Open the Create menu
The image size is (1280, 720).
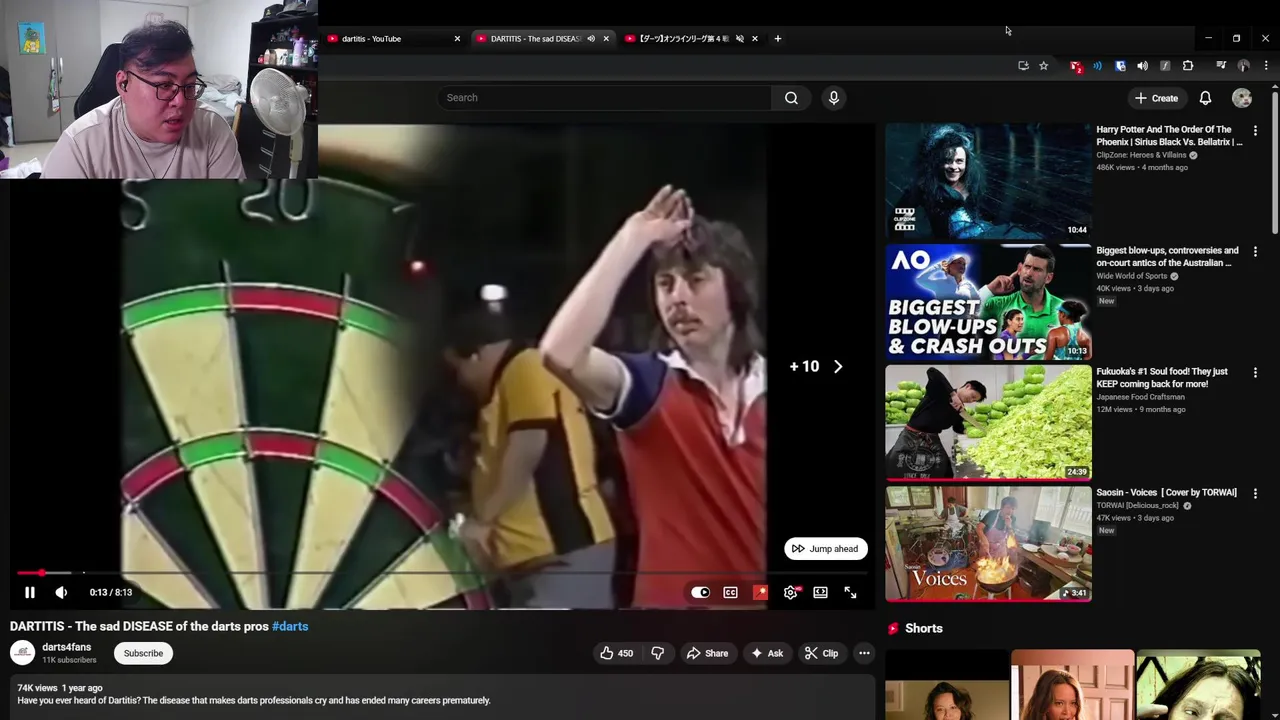coord(1156,98)
